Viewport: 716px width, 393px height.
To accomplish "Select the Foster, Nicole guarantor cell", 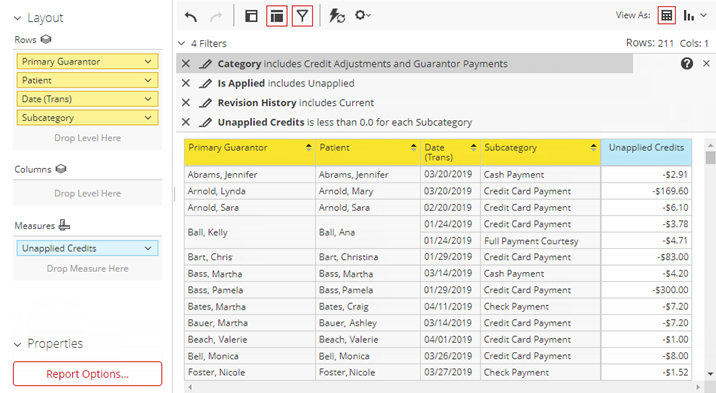I will pyautogui.click(x=250, y=372).
